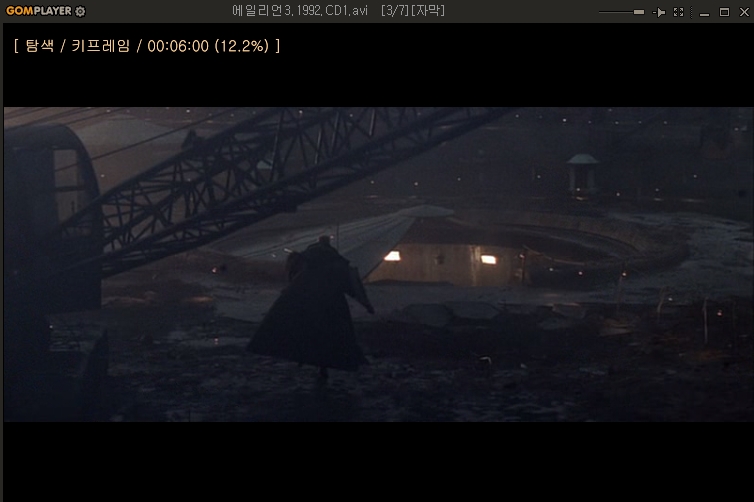Viewport: 754px width, 502px height.
Task: Maximize the GOM Player window
Action: click(724, 12)
